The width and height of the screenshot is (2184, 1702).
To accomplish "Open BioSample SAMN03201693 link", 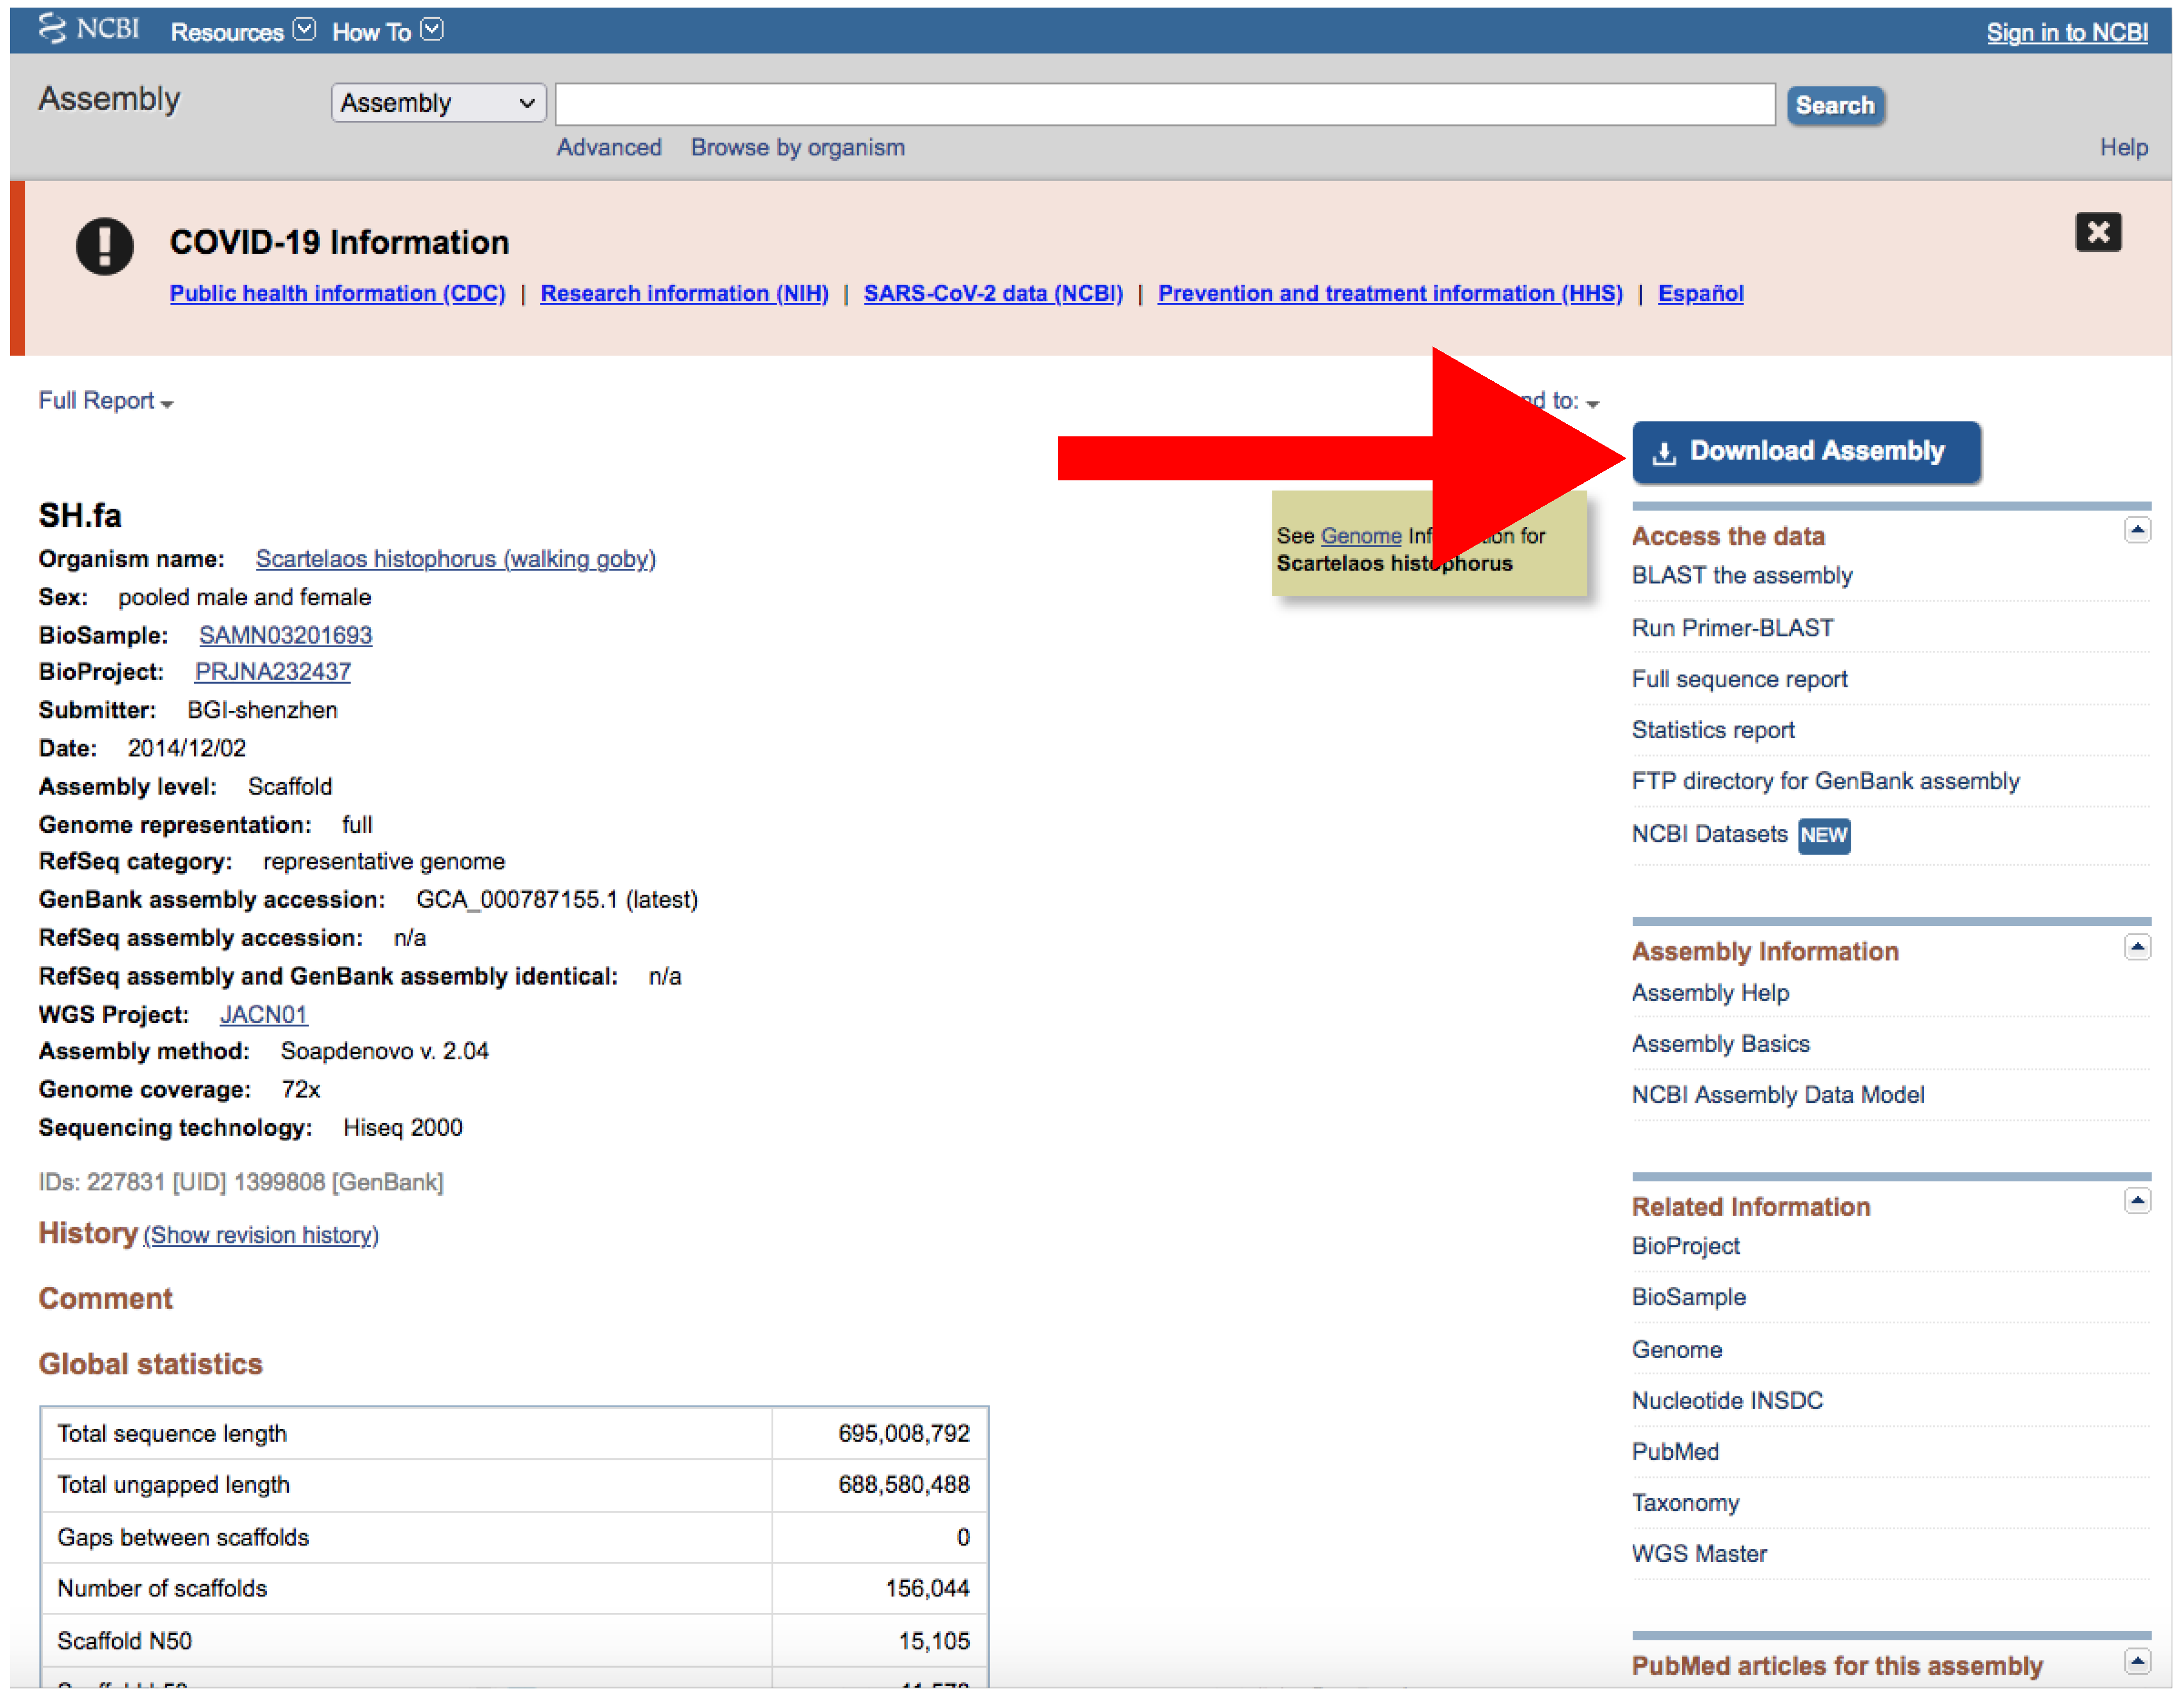I will [285, 635].
